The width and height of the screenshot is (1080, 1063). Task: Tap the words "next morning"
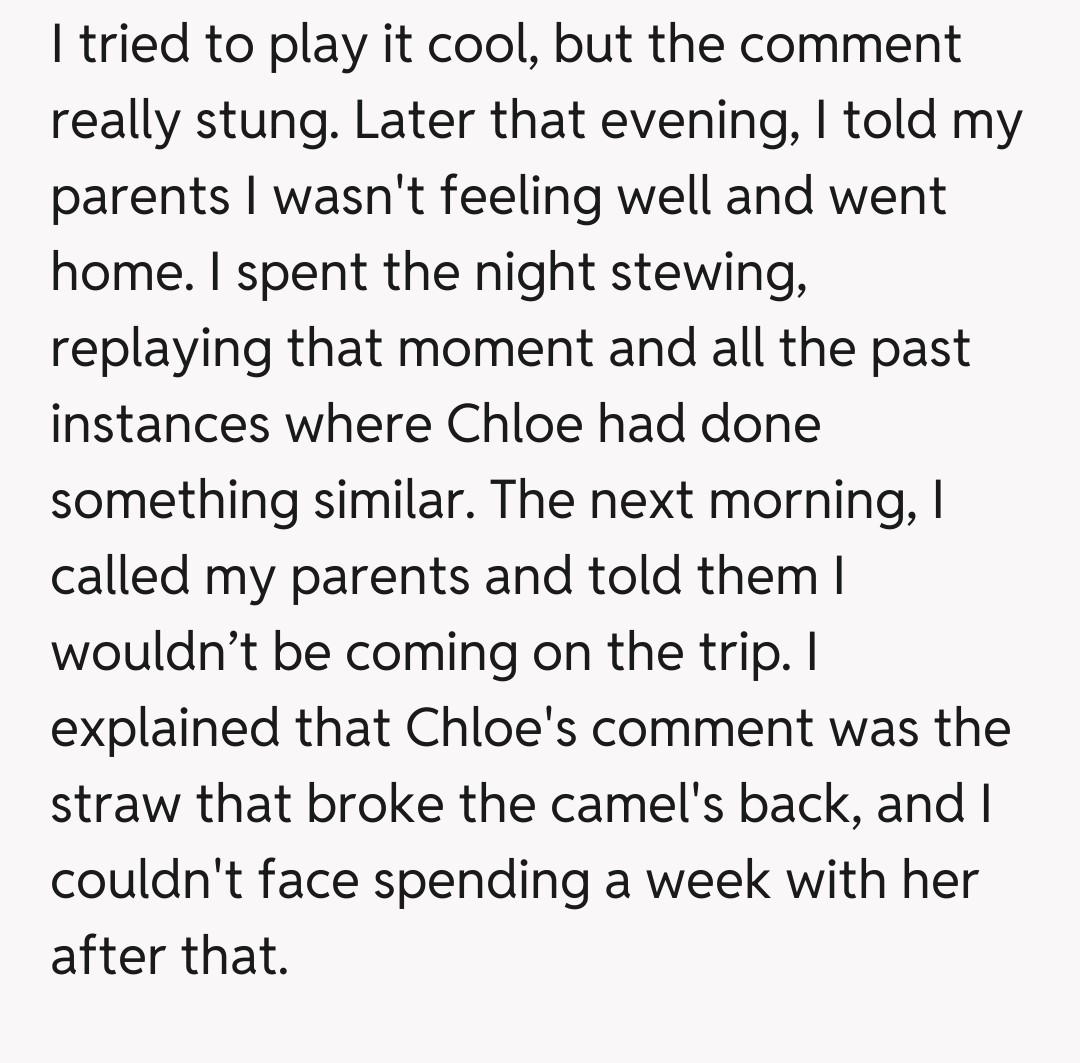click(744, 501)
